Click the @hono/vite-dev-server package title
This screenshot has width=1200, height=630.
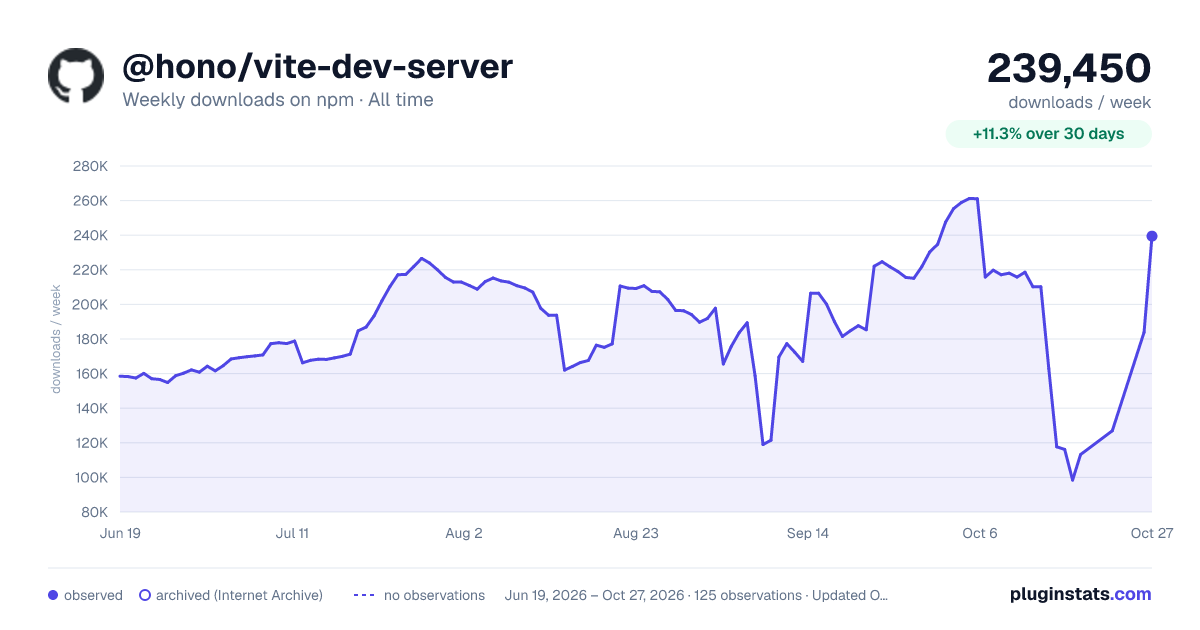[317, 67]
